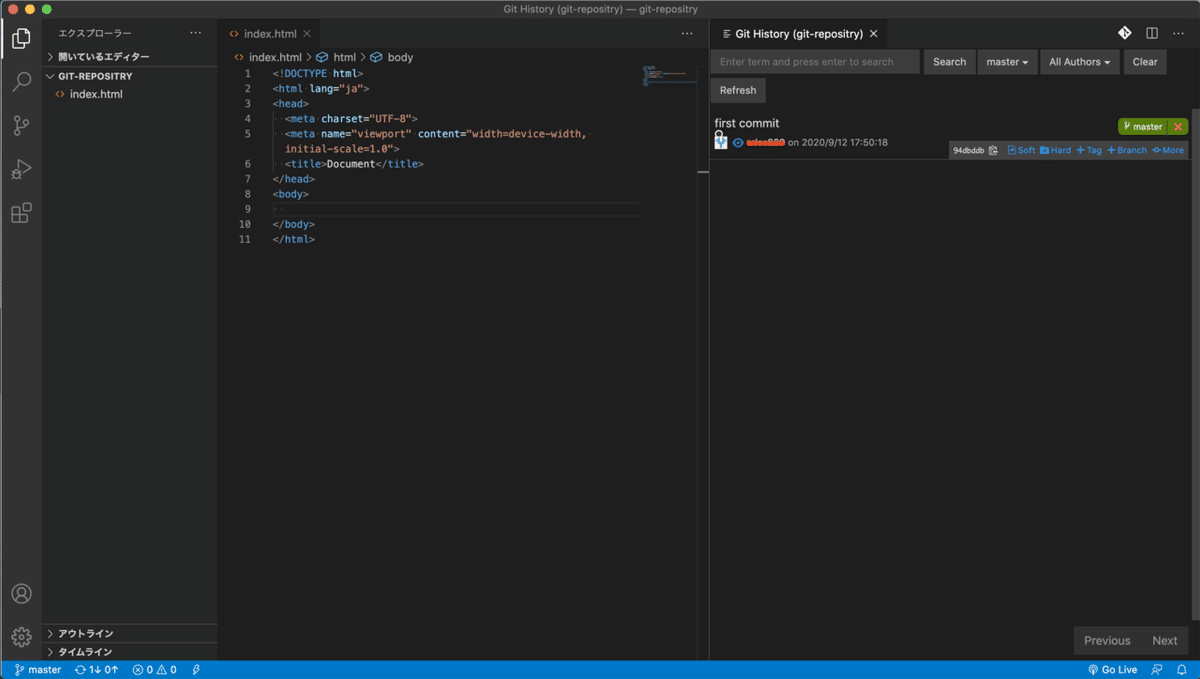Split the editor with split icon
The width and height of the screenshot is (1200, 679).
coord(1152,33)
